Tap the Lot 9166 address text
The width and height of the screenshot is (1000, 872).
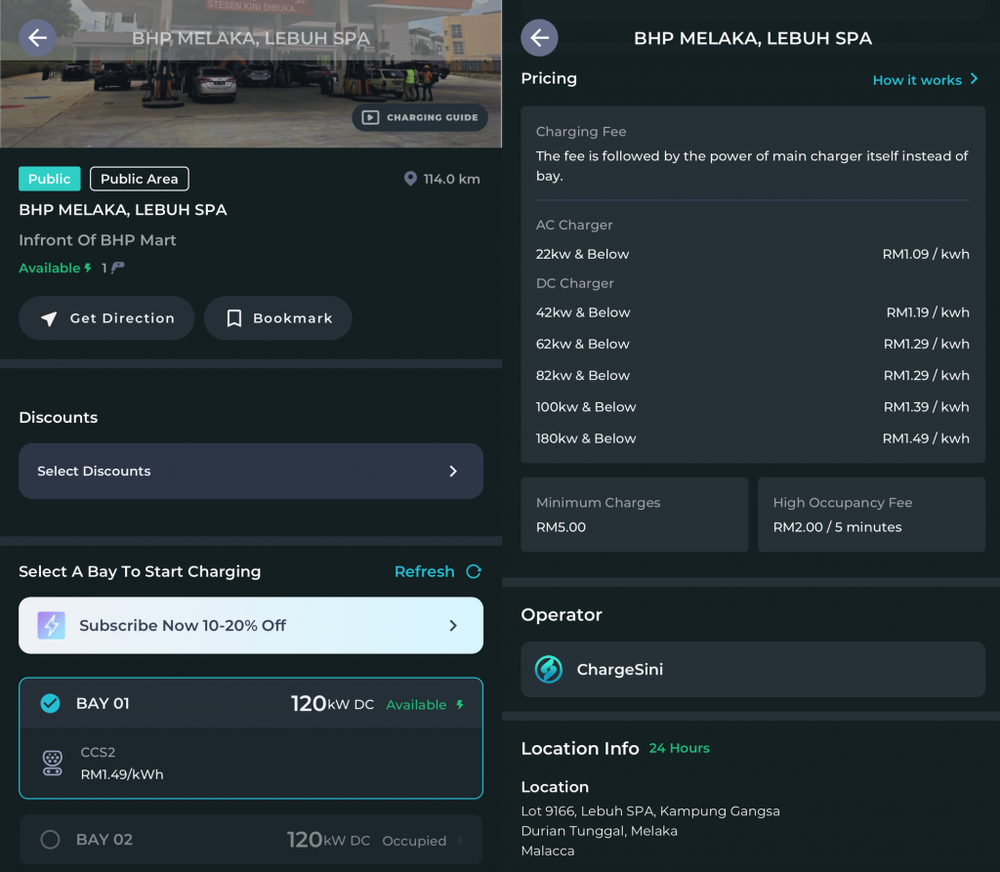651,831
